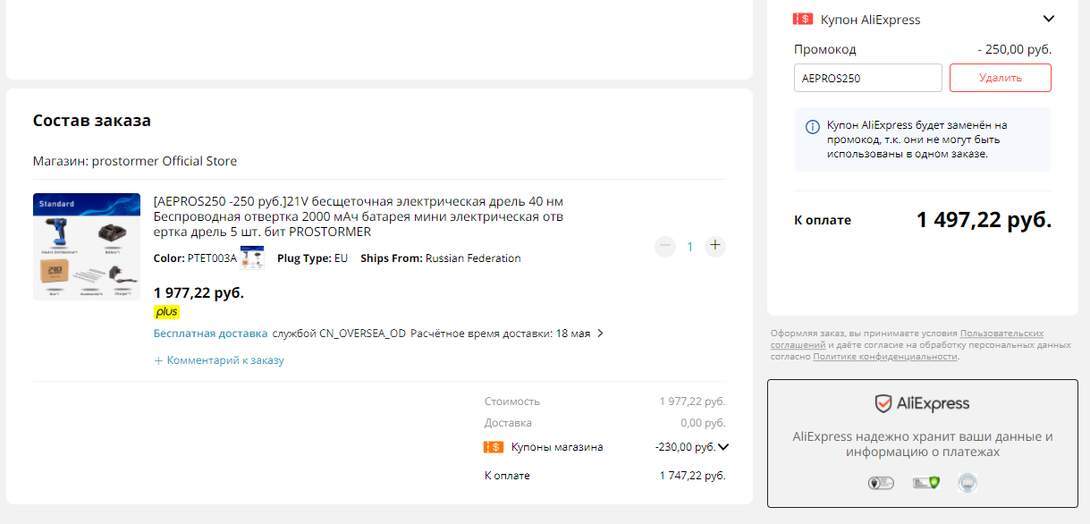Remove promo code with Удалить button
The width and height of the screenshot is (1090, 524).
(1000, 78)
